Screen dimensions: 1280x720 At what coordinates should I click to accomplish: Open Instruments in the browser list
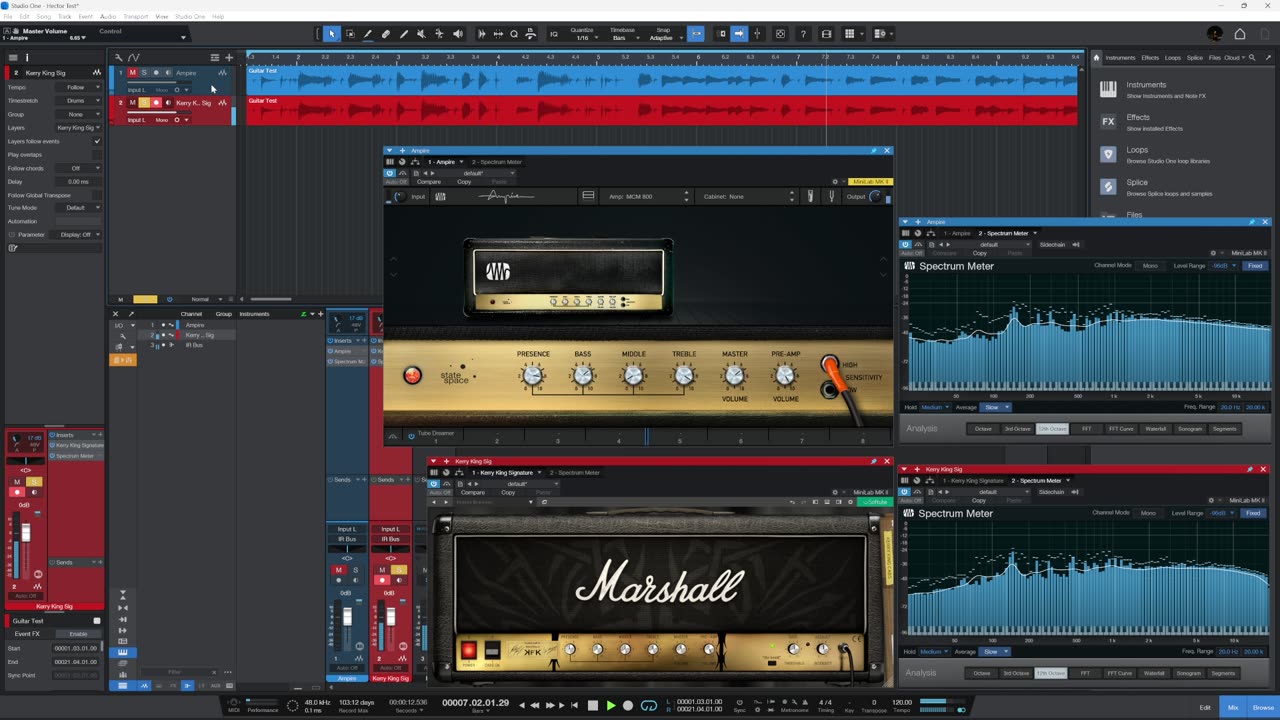coord(1146,85)
